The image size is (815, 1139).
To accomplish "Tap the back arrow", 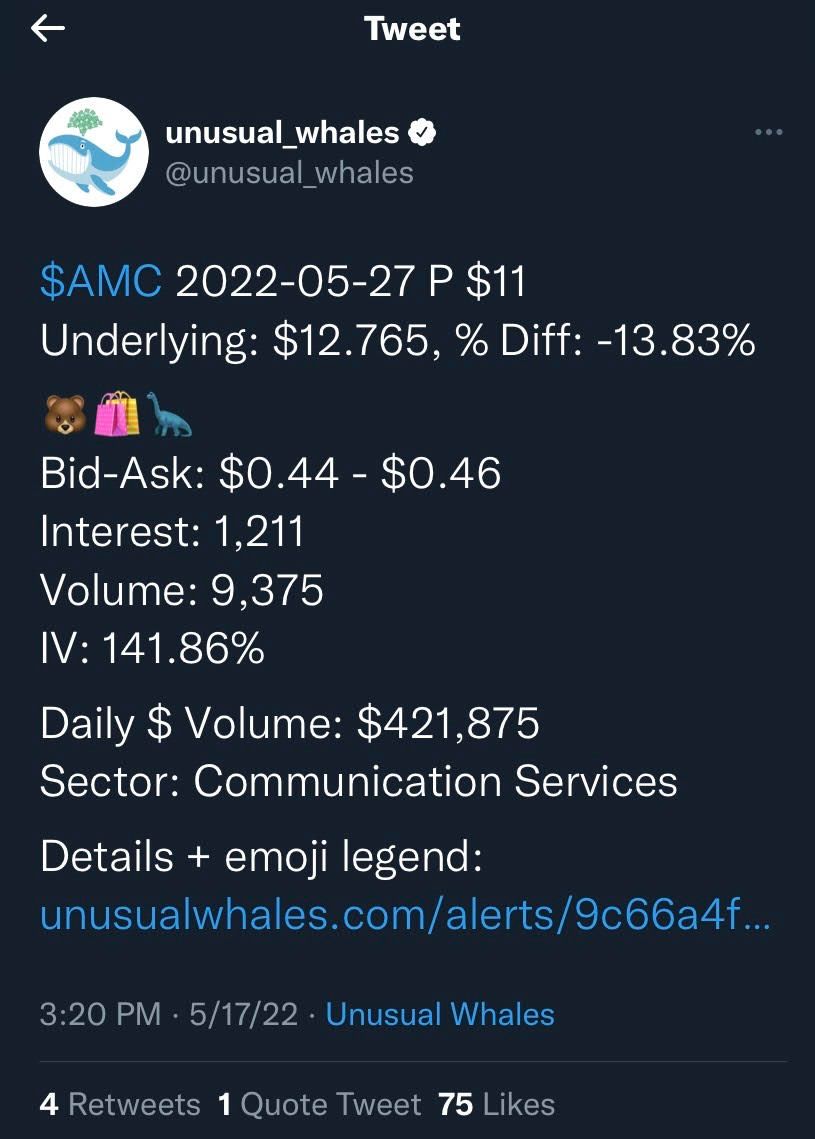I will (48, 29).
